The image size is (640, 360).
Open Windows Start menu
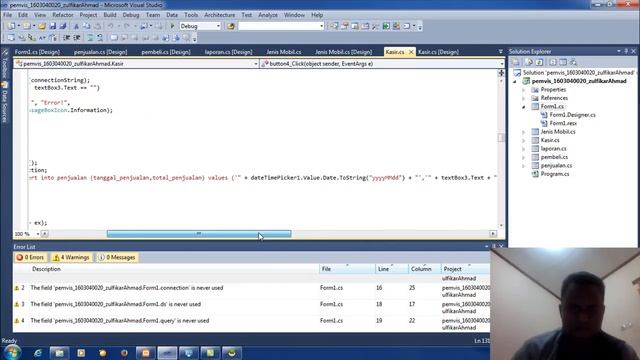tap(13, 352)
